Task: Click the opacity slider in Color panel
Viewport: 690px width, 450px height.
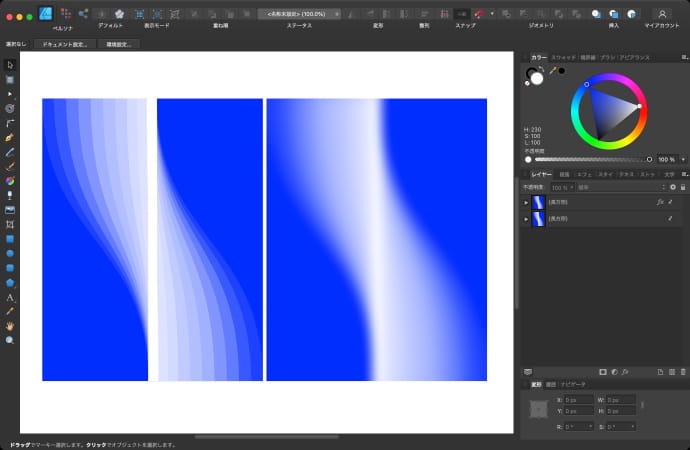Action: [590, 159]
